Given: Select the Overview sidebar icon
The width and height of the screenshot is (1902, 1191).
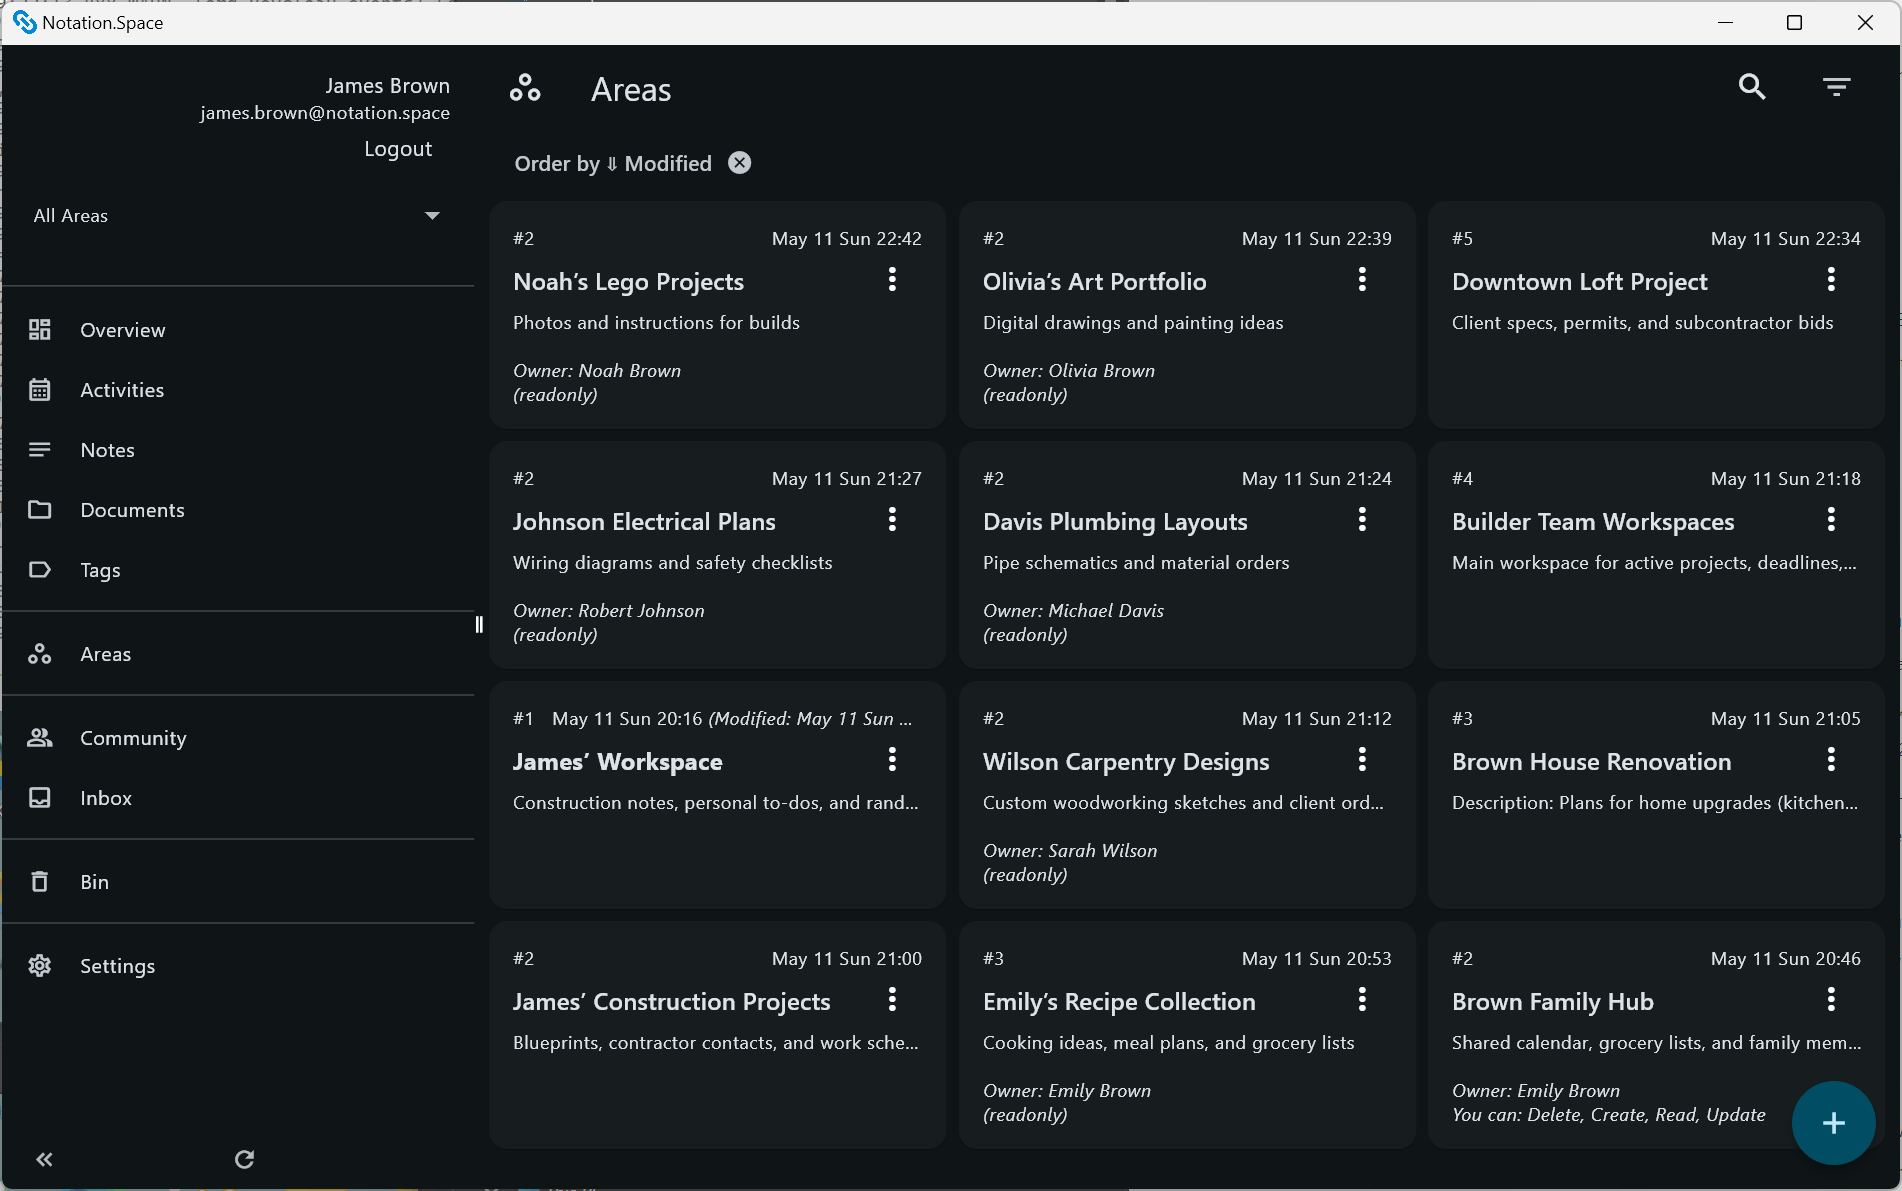Looking at the screenshot, I should [40, 329].
